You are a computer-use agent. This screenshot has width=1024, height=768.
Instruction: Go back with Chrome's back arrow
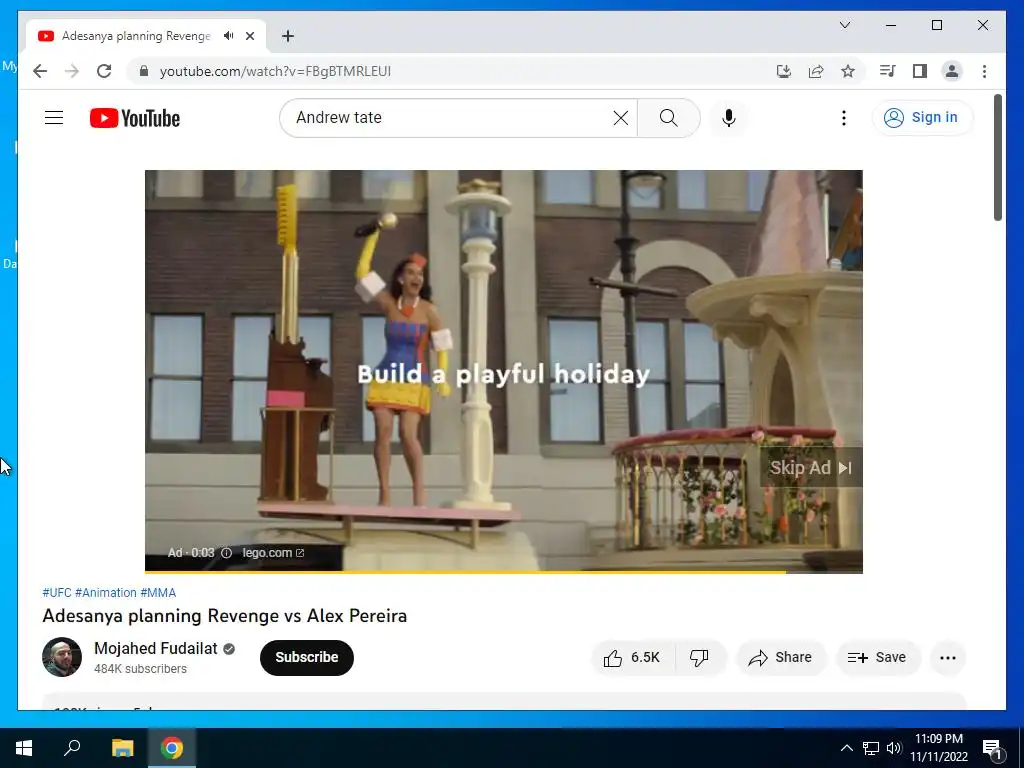40,71
